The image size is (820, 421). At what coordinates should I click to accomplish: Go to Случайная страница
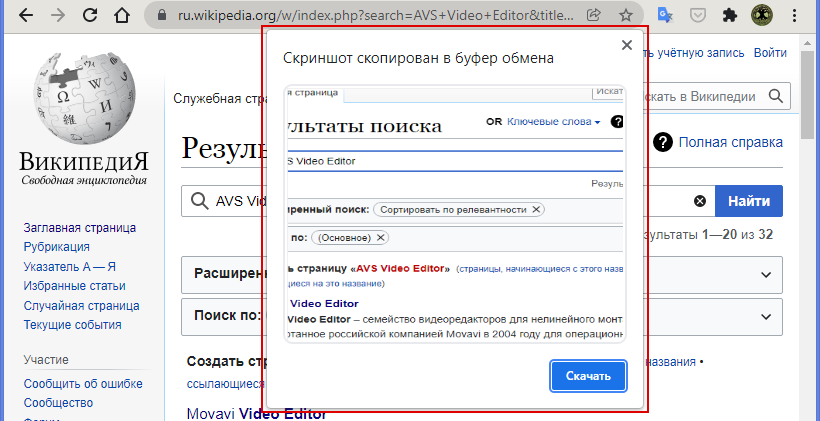[x=81, y=305]
